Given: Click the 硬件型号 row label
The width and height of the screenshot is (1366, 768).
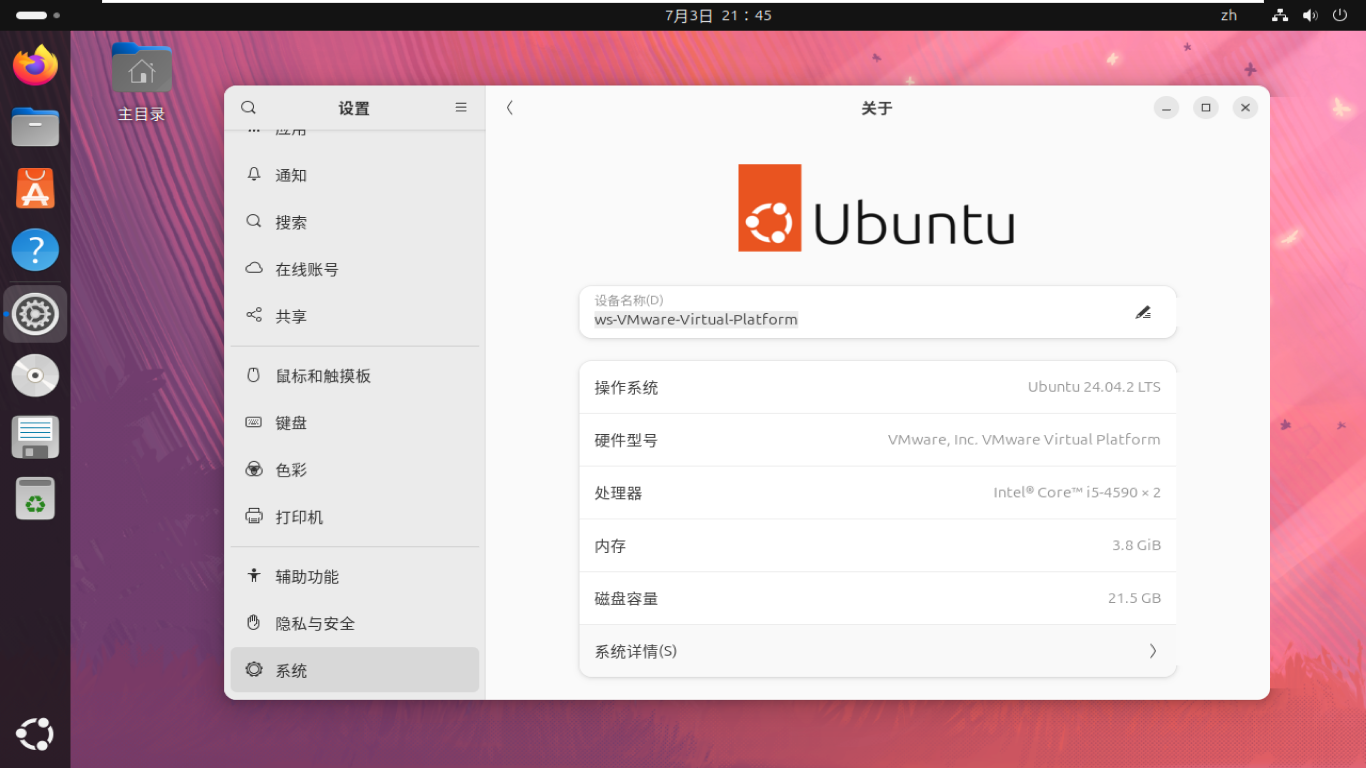Looking at the screenshot, I should pos(626,440).
